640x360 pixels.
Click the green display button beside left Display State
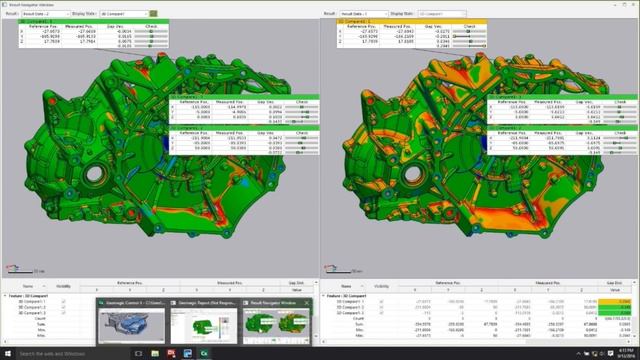pyautogui.click(x=153, y=13)
